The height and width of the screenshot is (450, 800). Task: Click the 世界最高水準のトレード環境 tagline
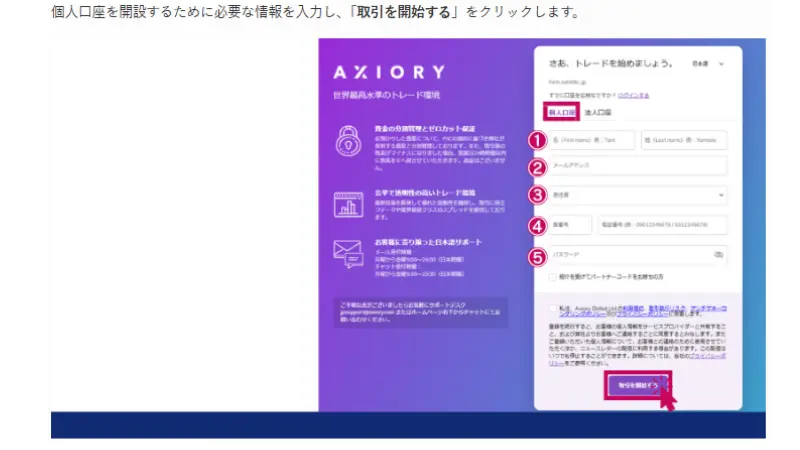click(386, 95)
